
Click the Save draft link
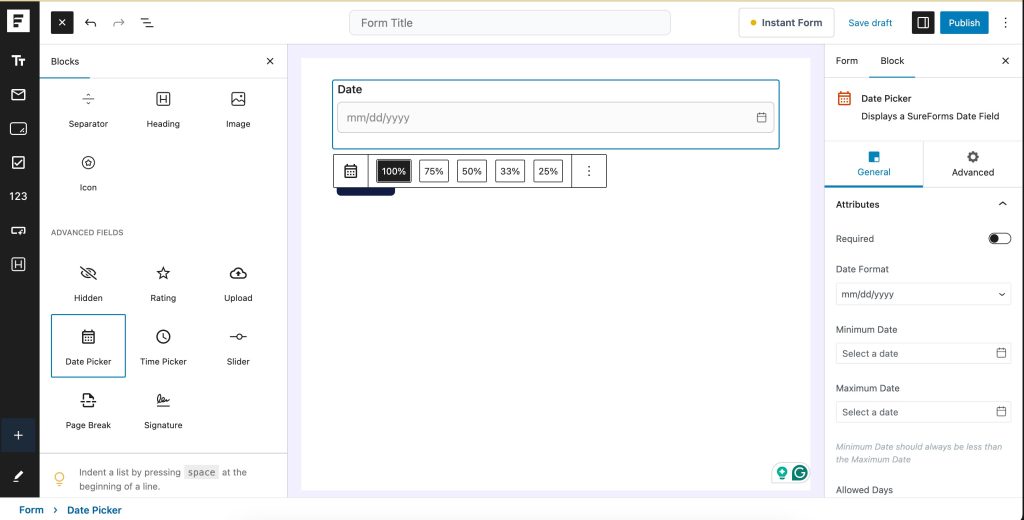tap(870, 22)
